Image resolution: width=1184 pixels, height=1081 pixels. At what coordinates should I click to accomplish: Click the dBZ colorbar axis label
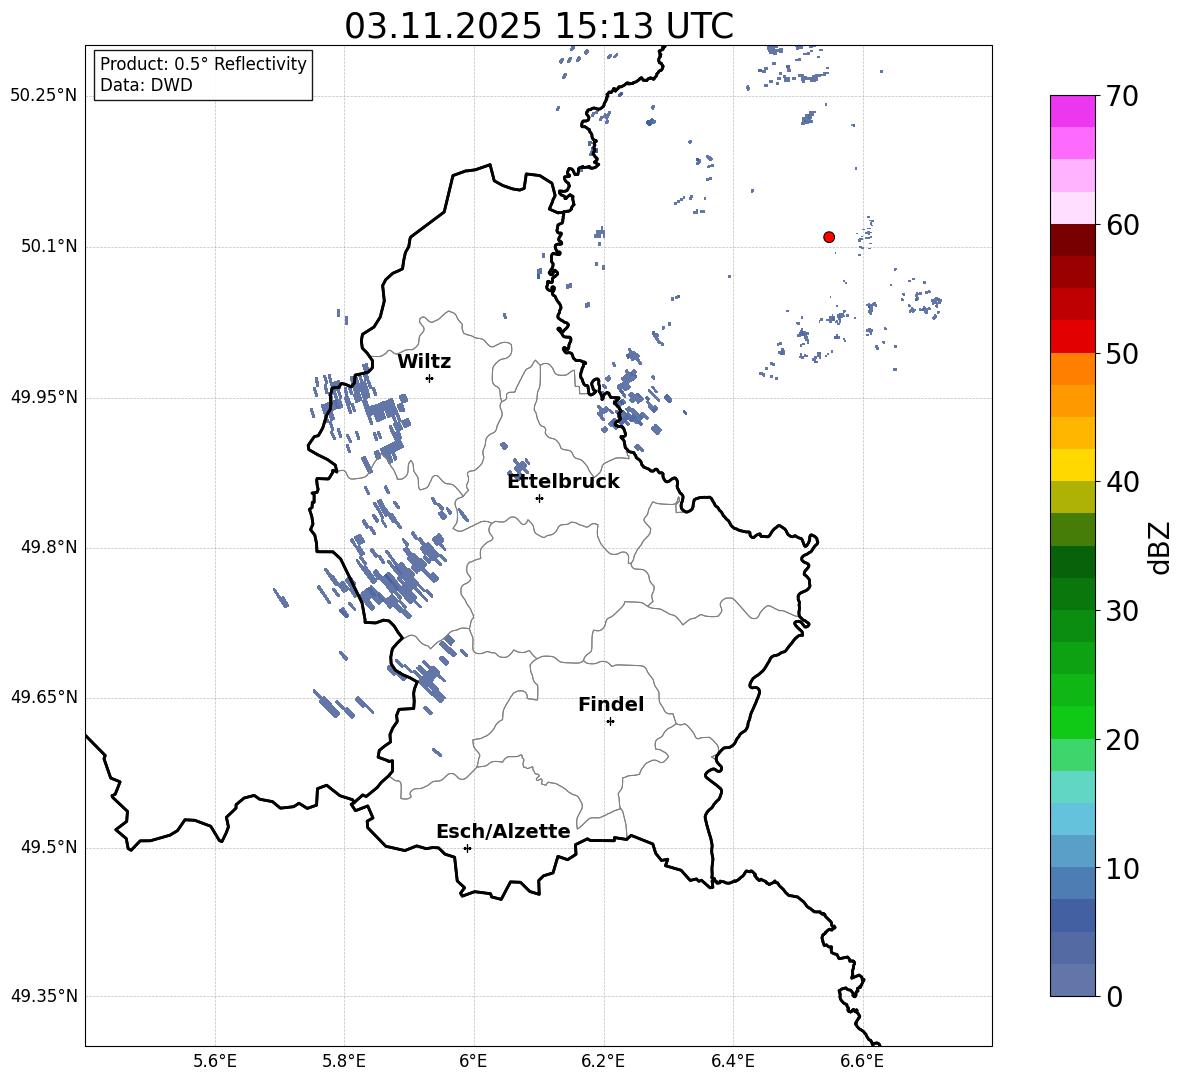click(1161, 547)
